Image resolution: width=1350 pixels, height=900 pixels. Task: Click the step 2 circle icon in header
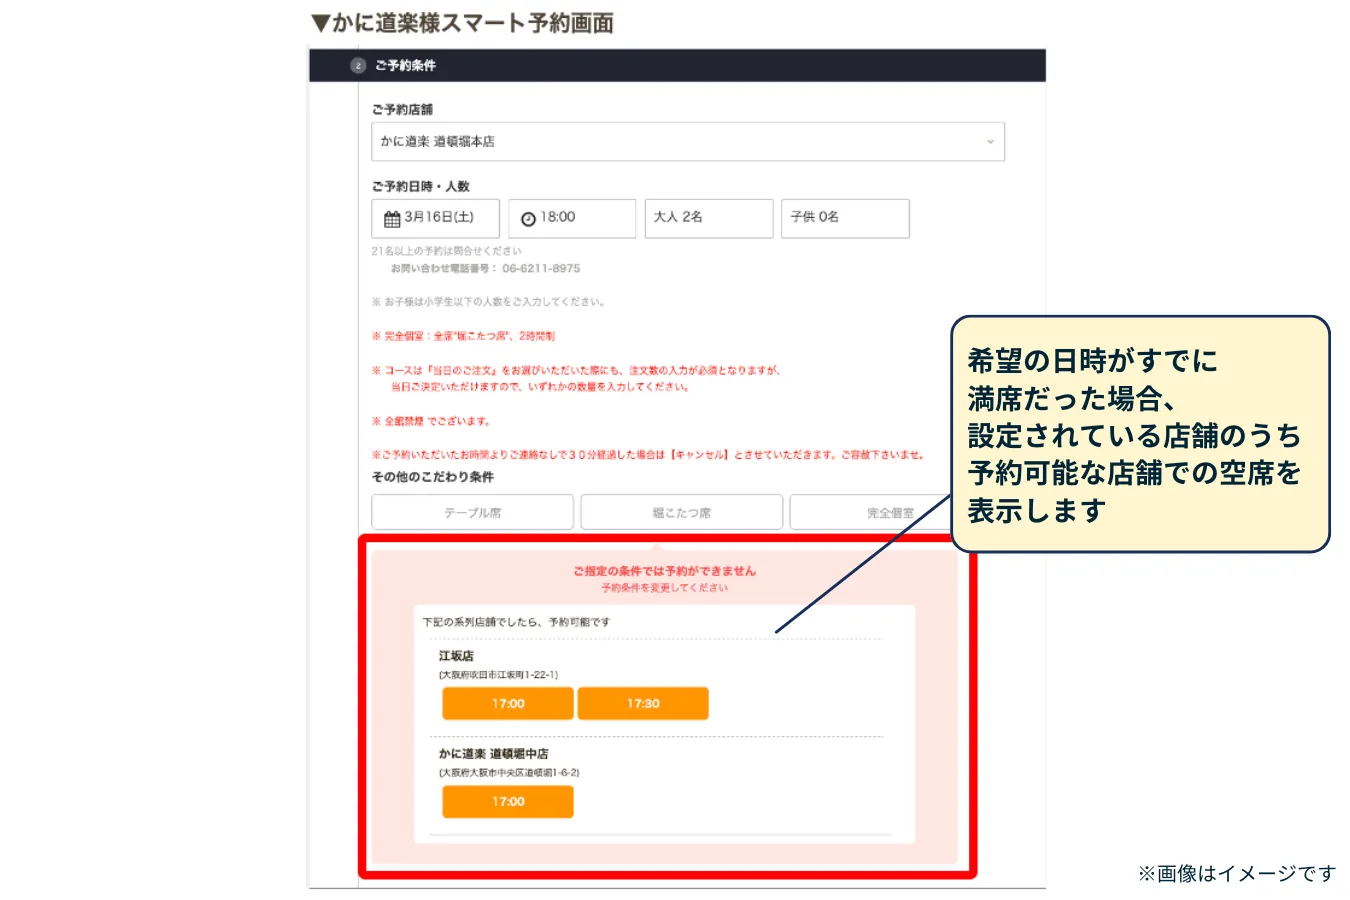pos(358,65)
